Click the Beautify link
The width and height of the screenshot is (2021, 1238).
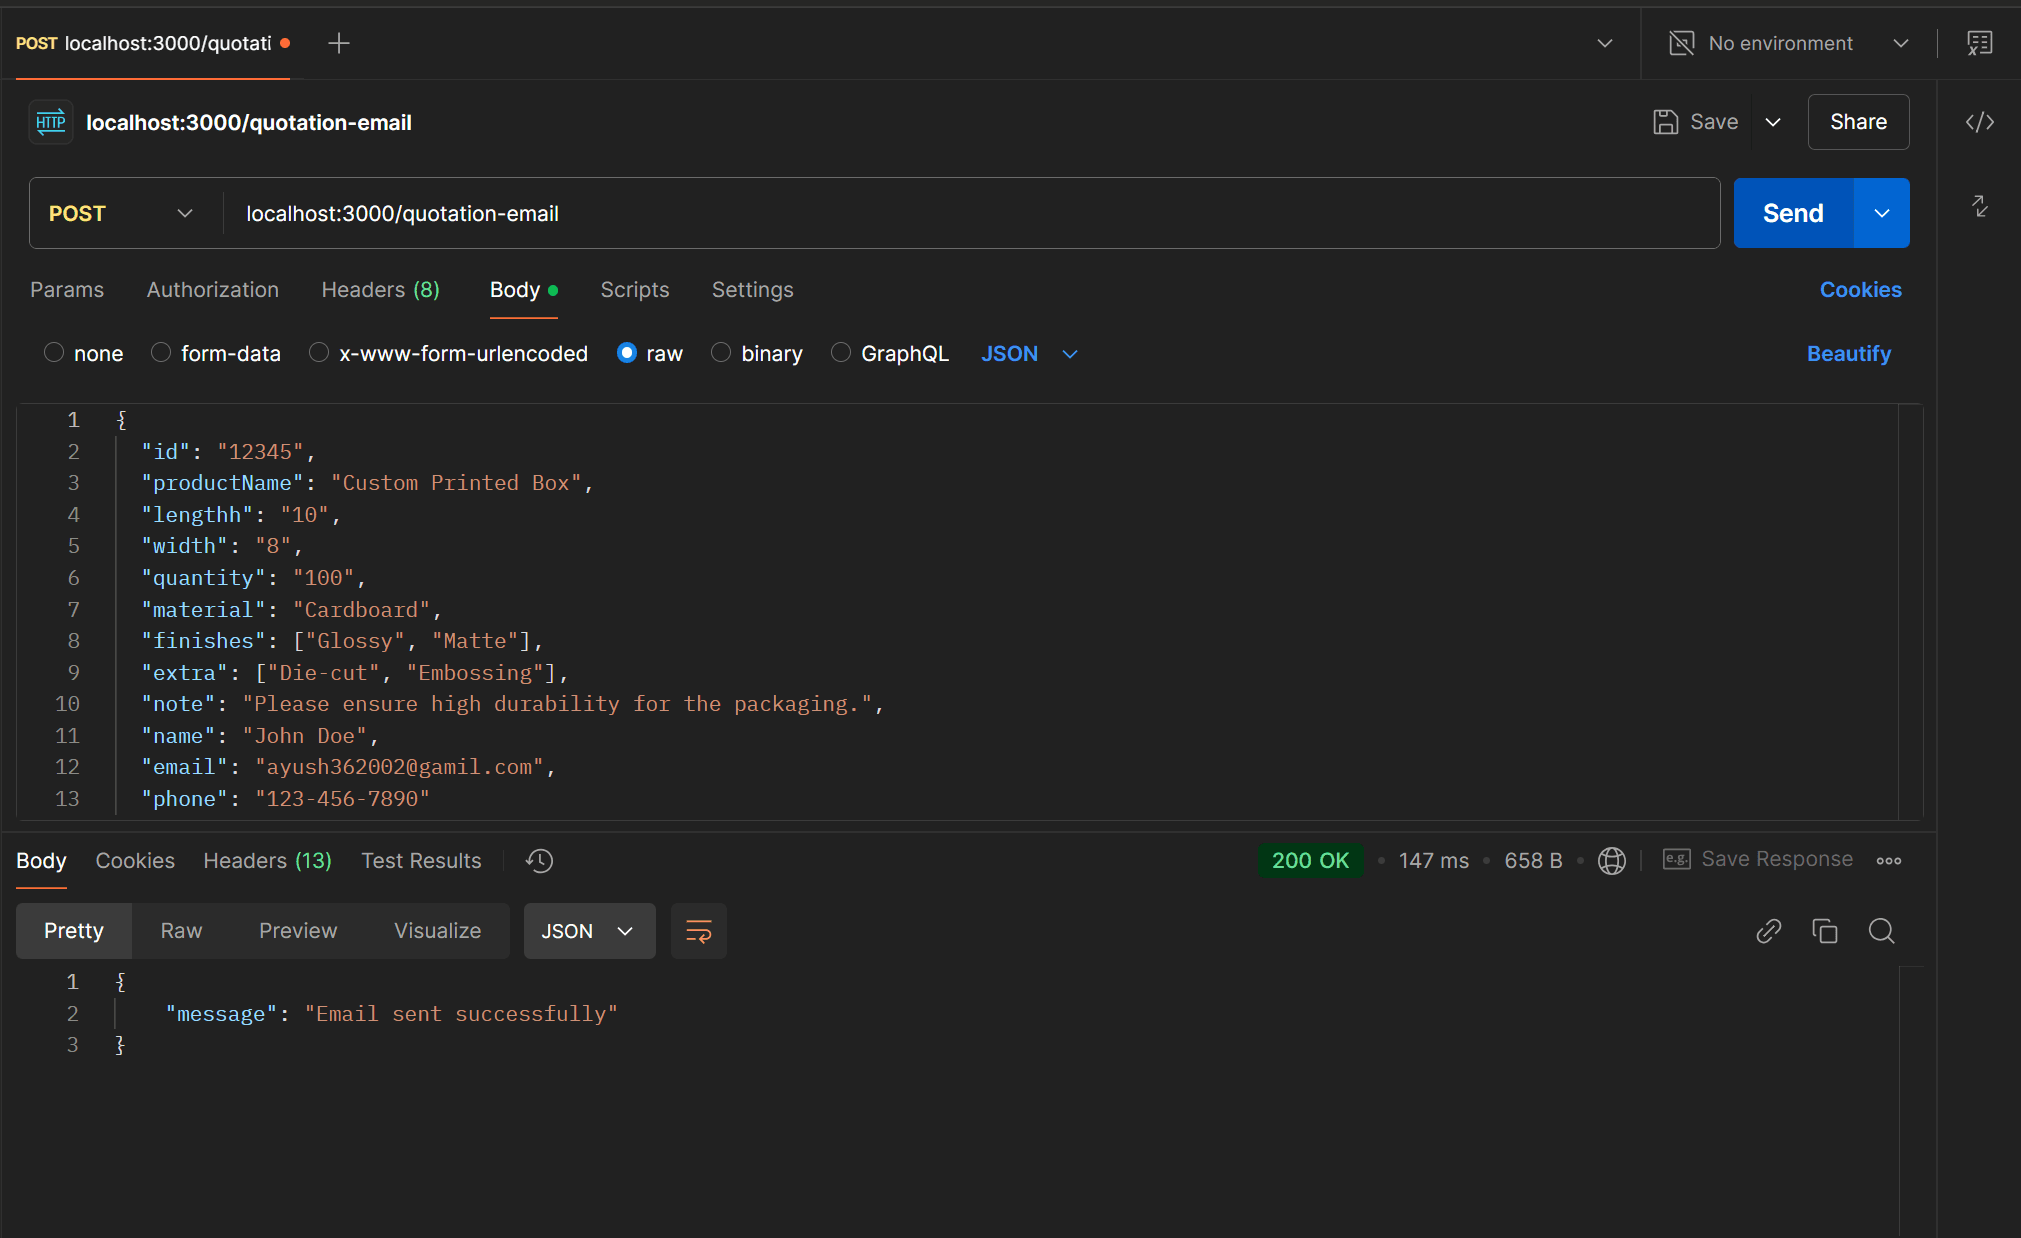(1848, 353)
